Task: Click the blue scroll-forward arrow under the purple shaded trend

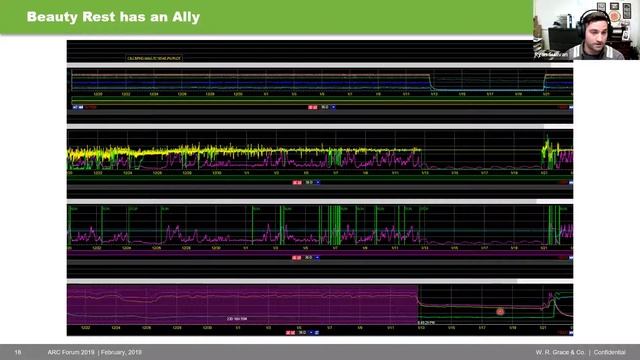Action: pos(311,333)
